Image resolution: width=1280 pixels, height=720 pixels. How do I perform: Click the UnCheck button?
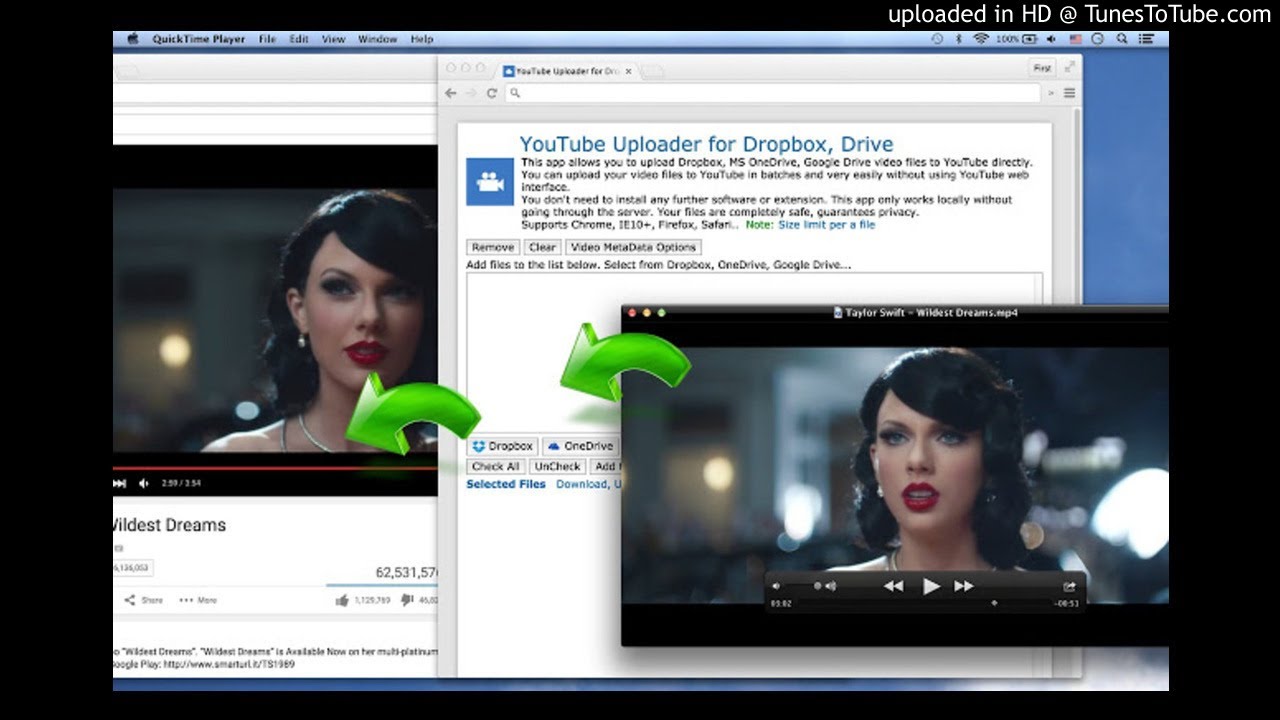pos(558,466)
